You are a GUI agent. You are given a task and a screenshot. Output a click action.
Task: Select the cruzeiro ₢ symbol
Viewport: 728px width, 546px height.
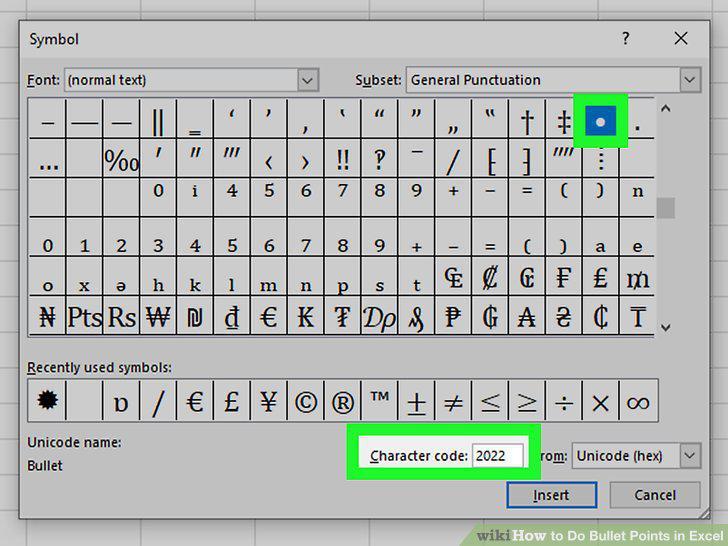(x=527, y=276)
